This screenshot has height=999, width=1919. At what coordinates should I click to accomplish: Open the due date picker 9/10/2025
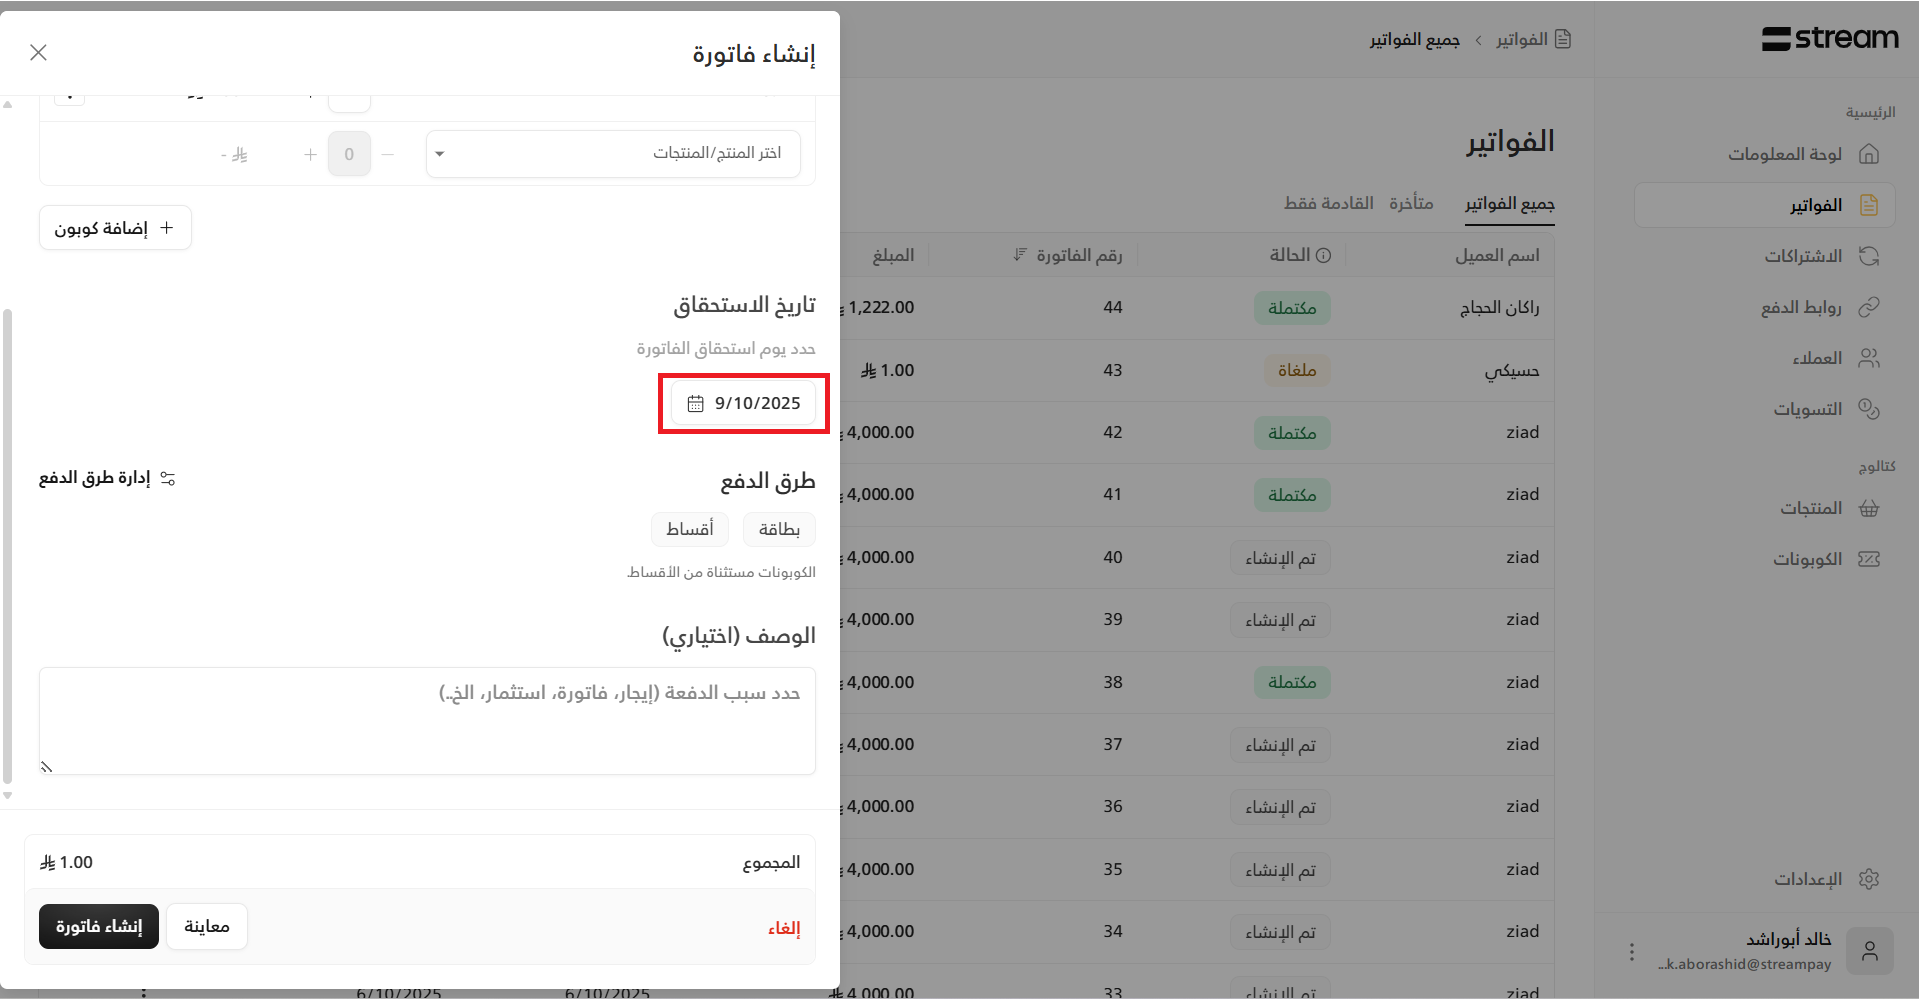coord(743,403)
